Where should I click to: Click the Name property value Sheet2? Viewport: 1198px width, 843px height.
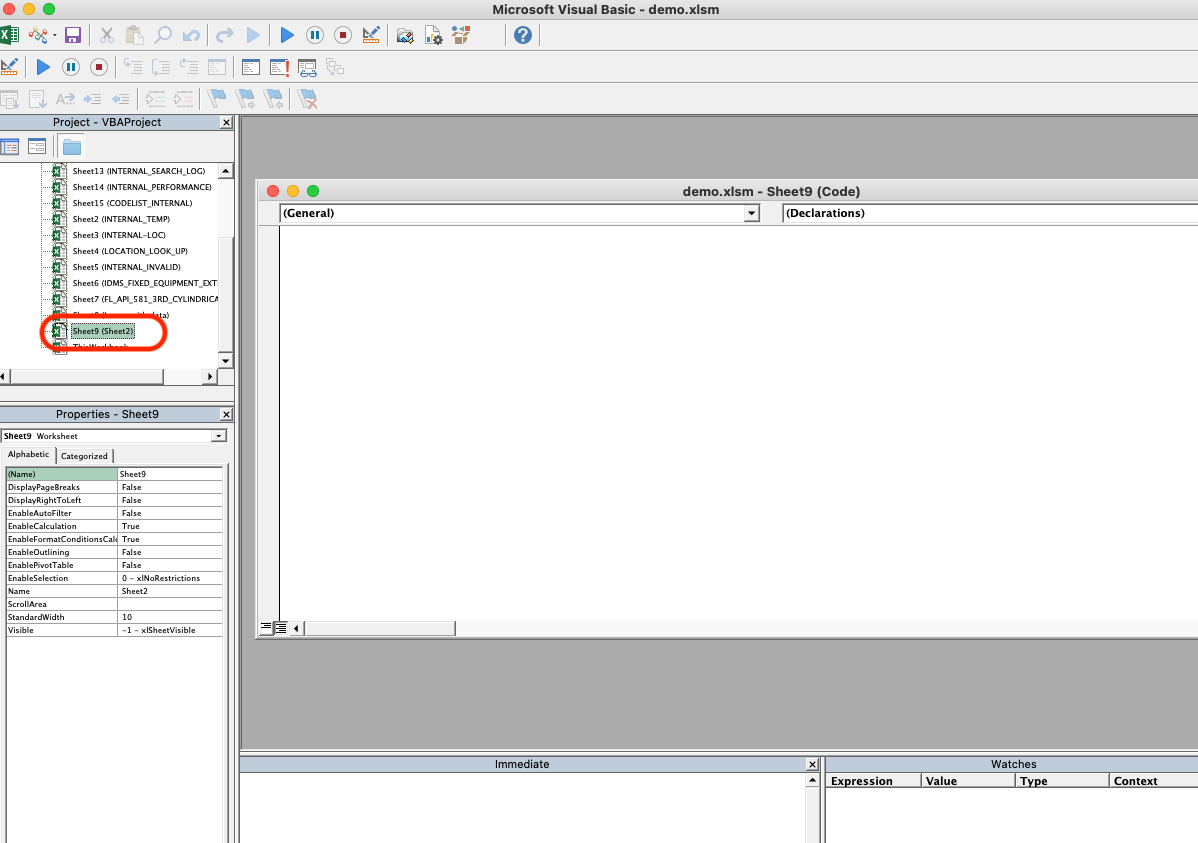[x=170, y=592]
